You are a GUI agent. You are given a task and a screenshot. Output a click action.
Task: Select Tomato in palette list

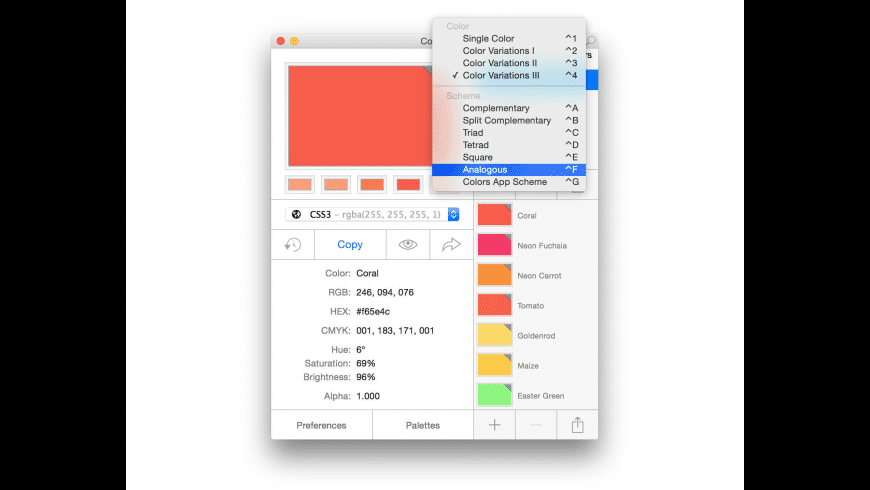536,305
